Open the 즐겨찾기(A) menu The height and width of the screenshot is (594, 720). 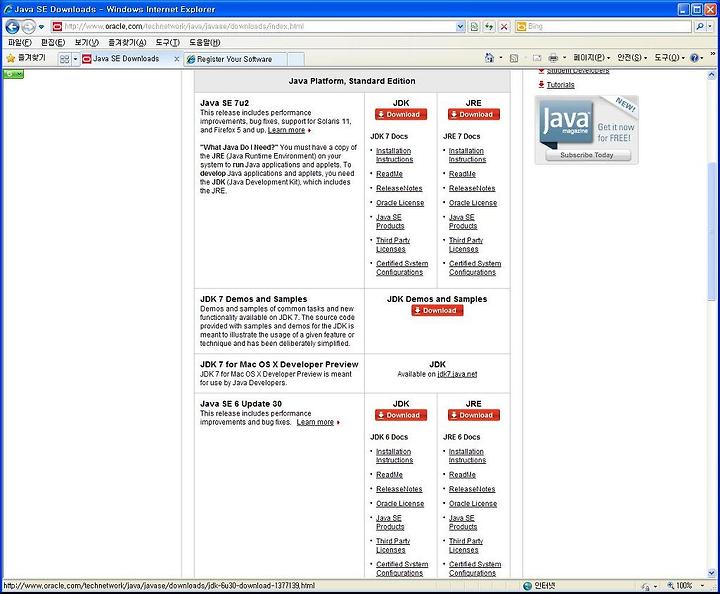127,43
